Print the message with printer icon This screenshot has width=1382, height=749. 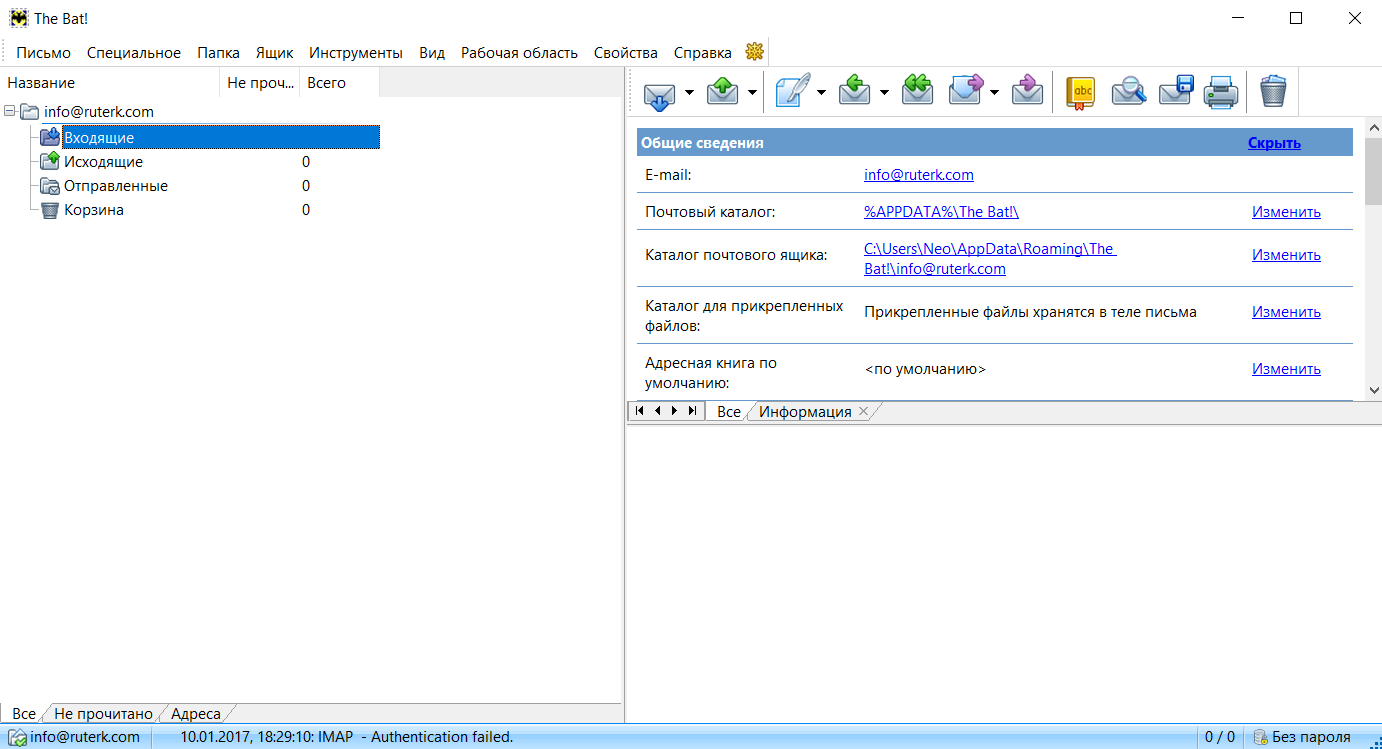click(x=1221, y=92)
